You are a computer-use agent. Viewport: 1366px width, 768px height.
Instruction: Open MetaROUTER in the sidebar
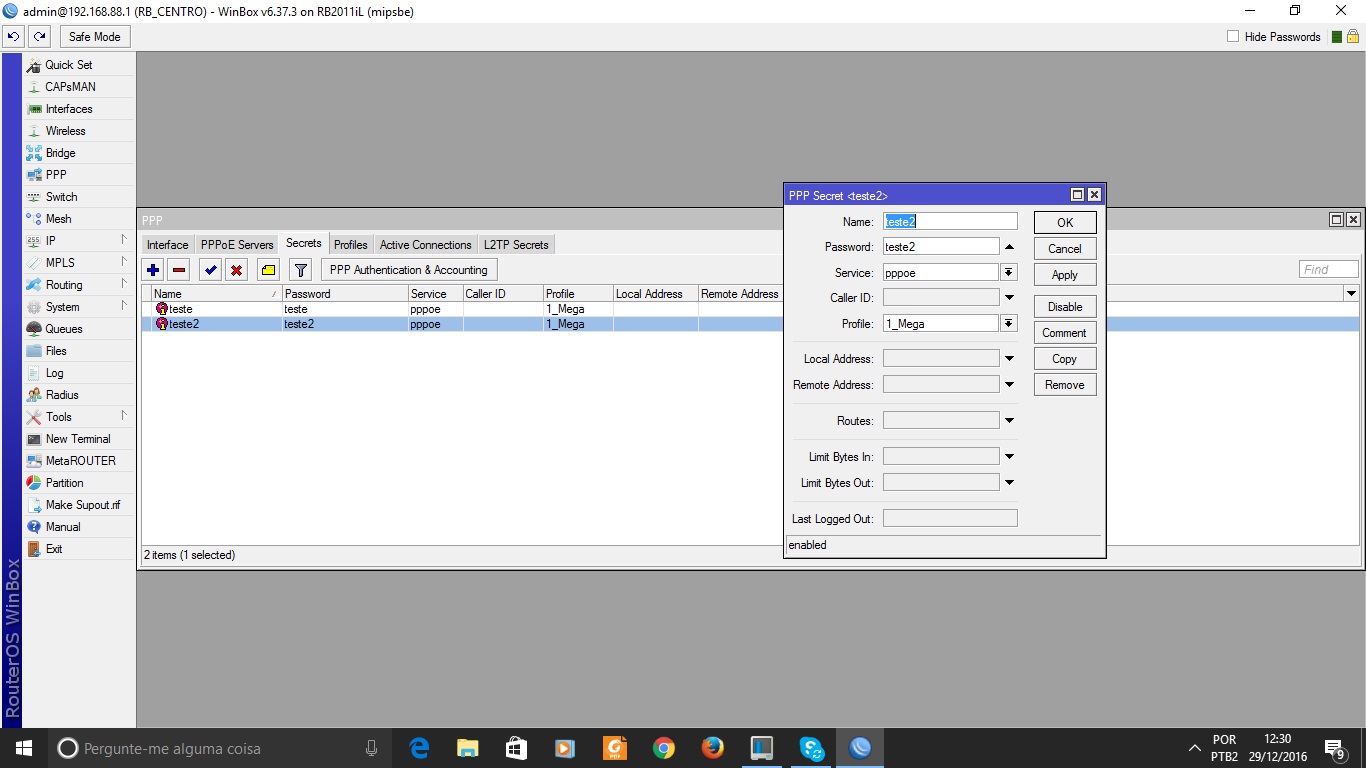point(79,461)
